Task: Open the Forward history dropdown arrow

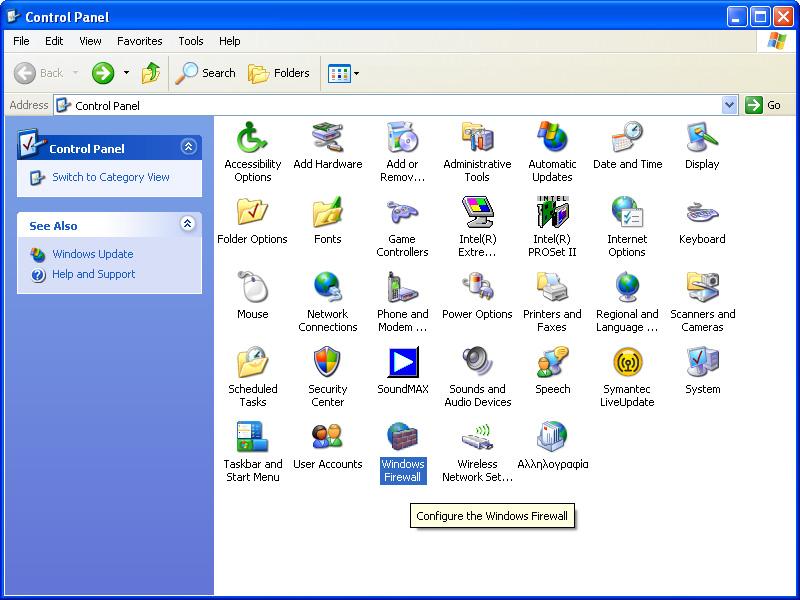Action: point(126,73)
